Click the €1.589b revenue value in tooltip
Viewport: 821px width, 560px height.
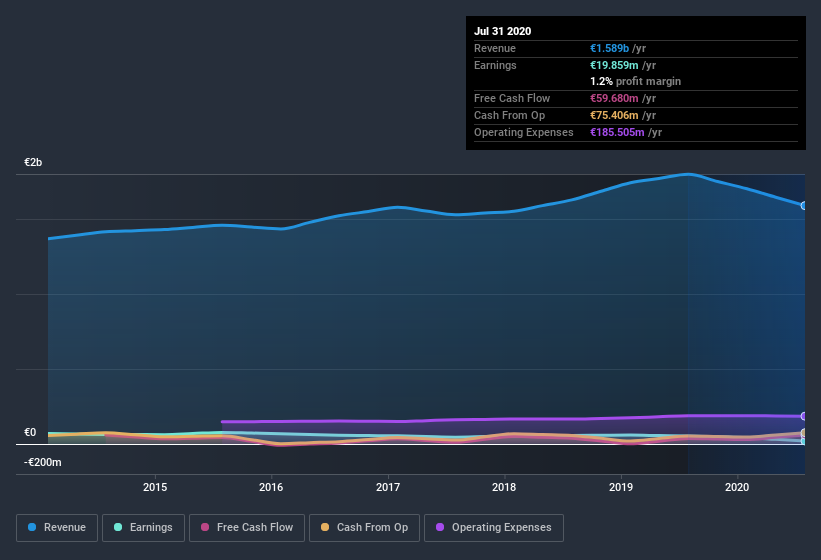click(609, 48)
